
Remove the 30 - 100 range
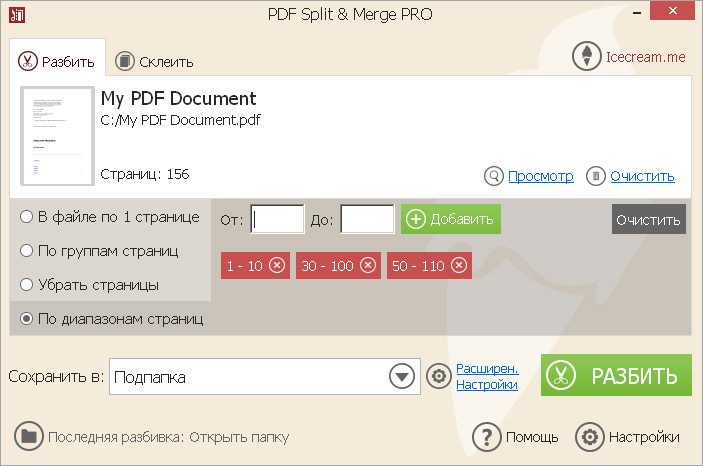pyautogui.click(x=368, y=266)
